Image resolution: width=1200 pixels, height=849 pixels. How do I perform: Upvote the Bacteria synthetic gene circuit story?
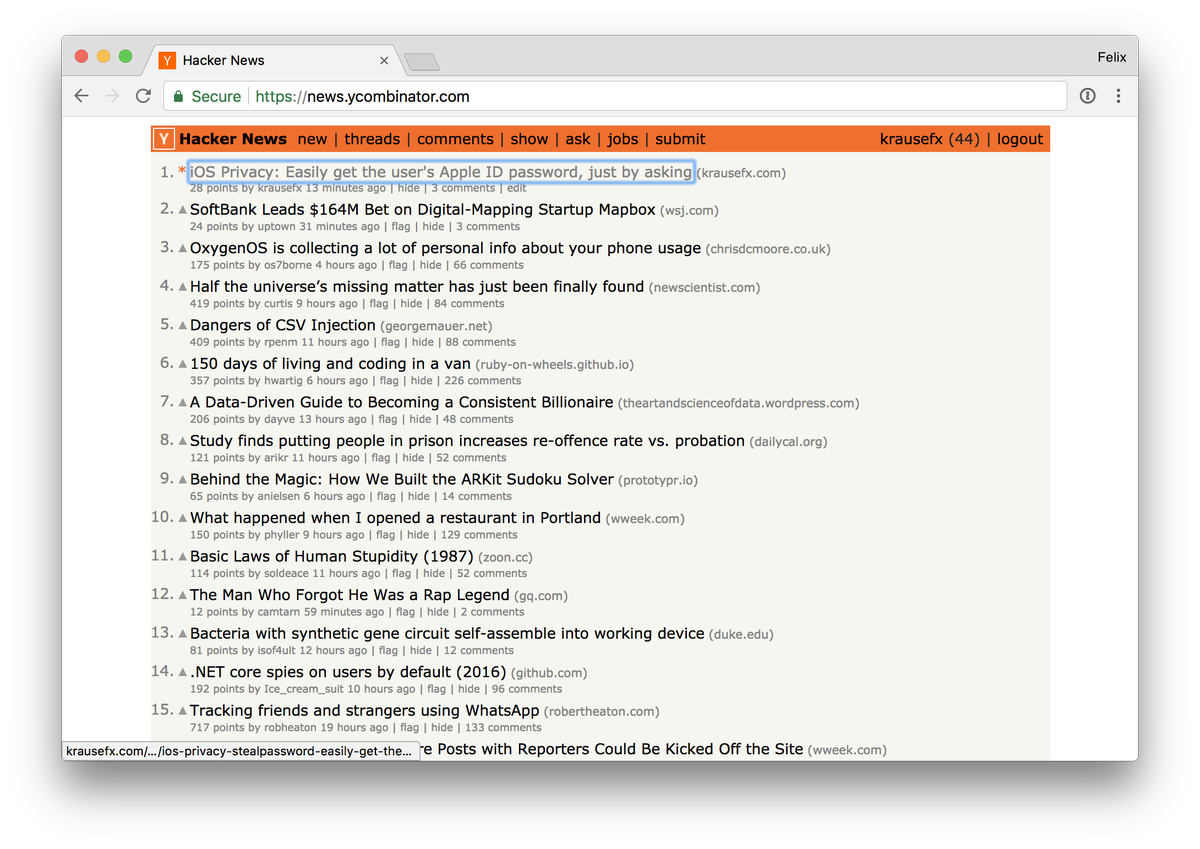tap(183, 634)
